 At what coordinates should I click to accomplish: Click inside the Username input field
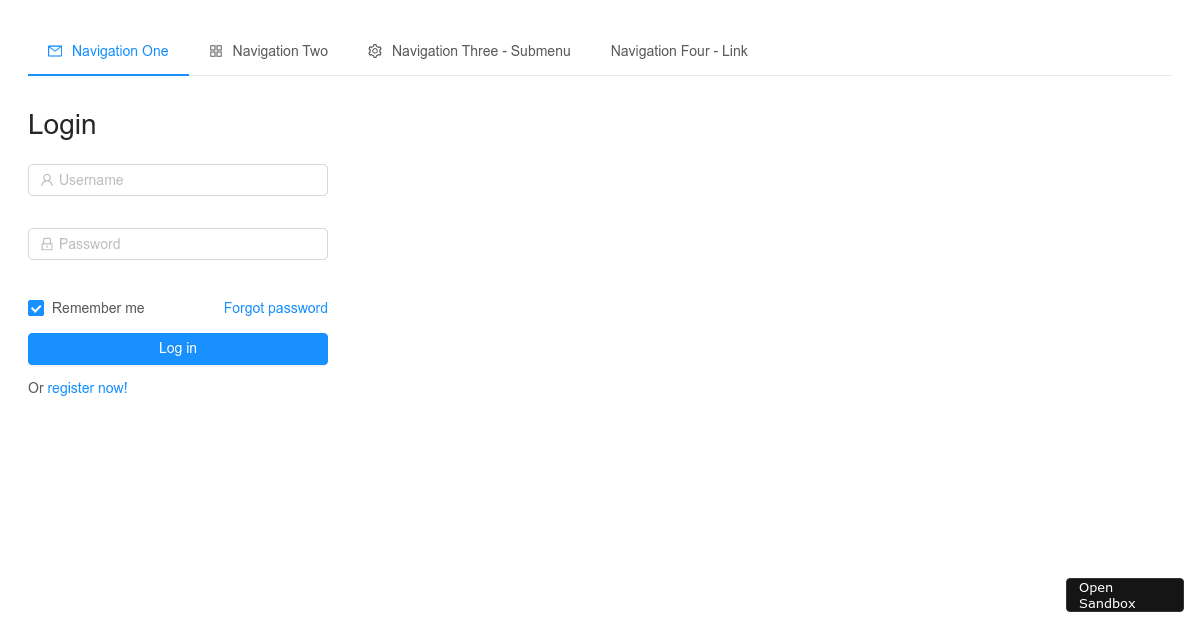[178, 180]
